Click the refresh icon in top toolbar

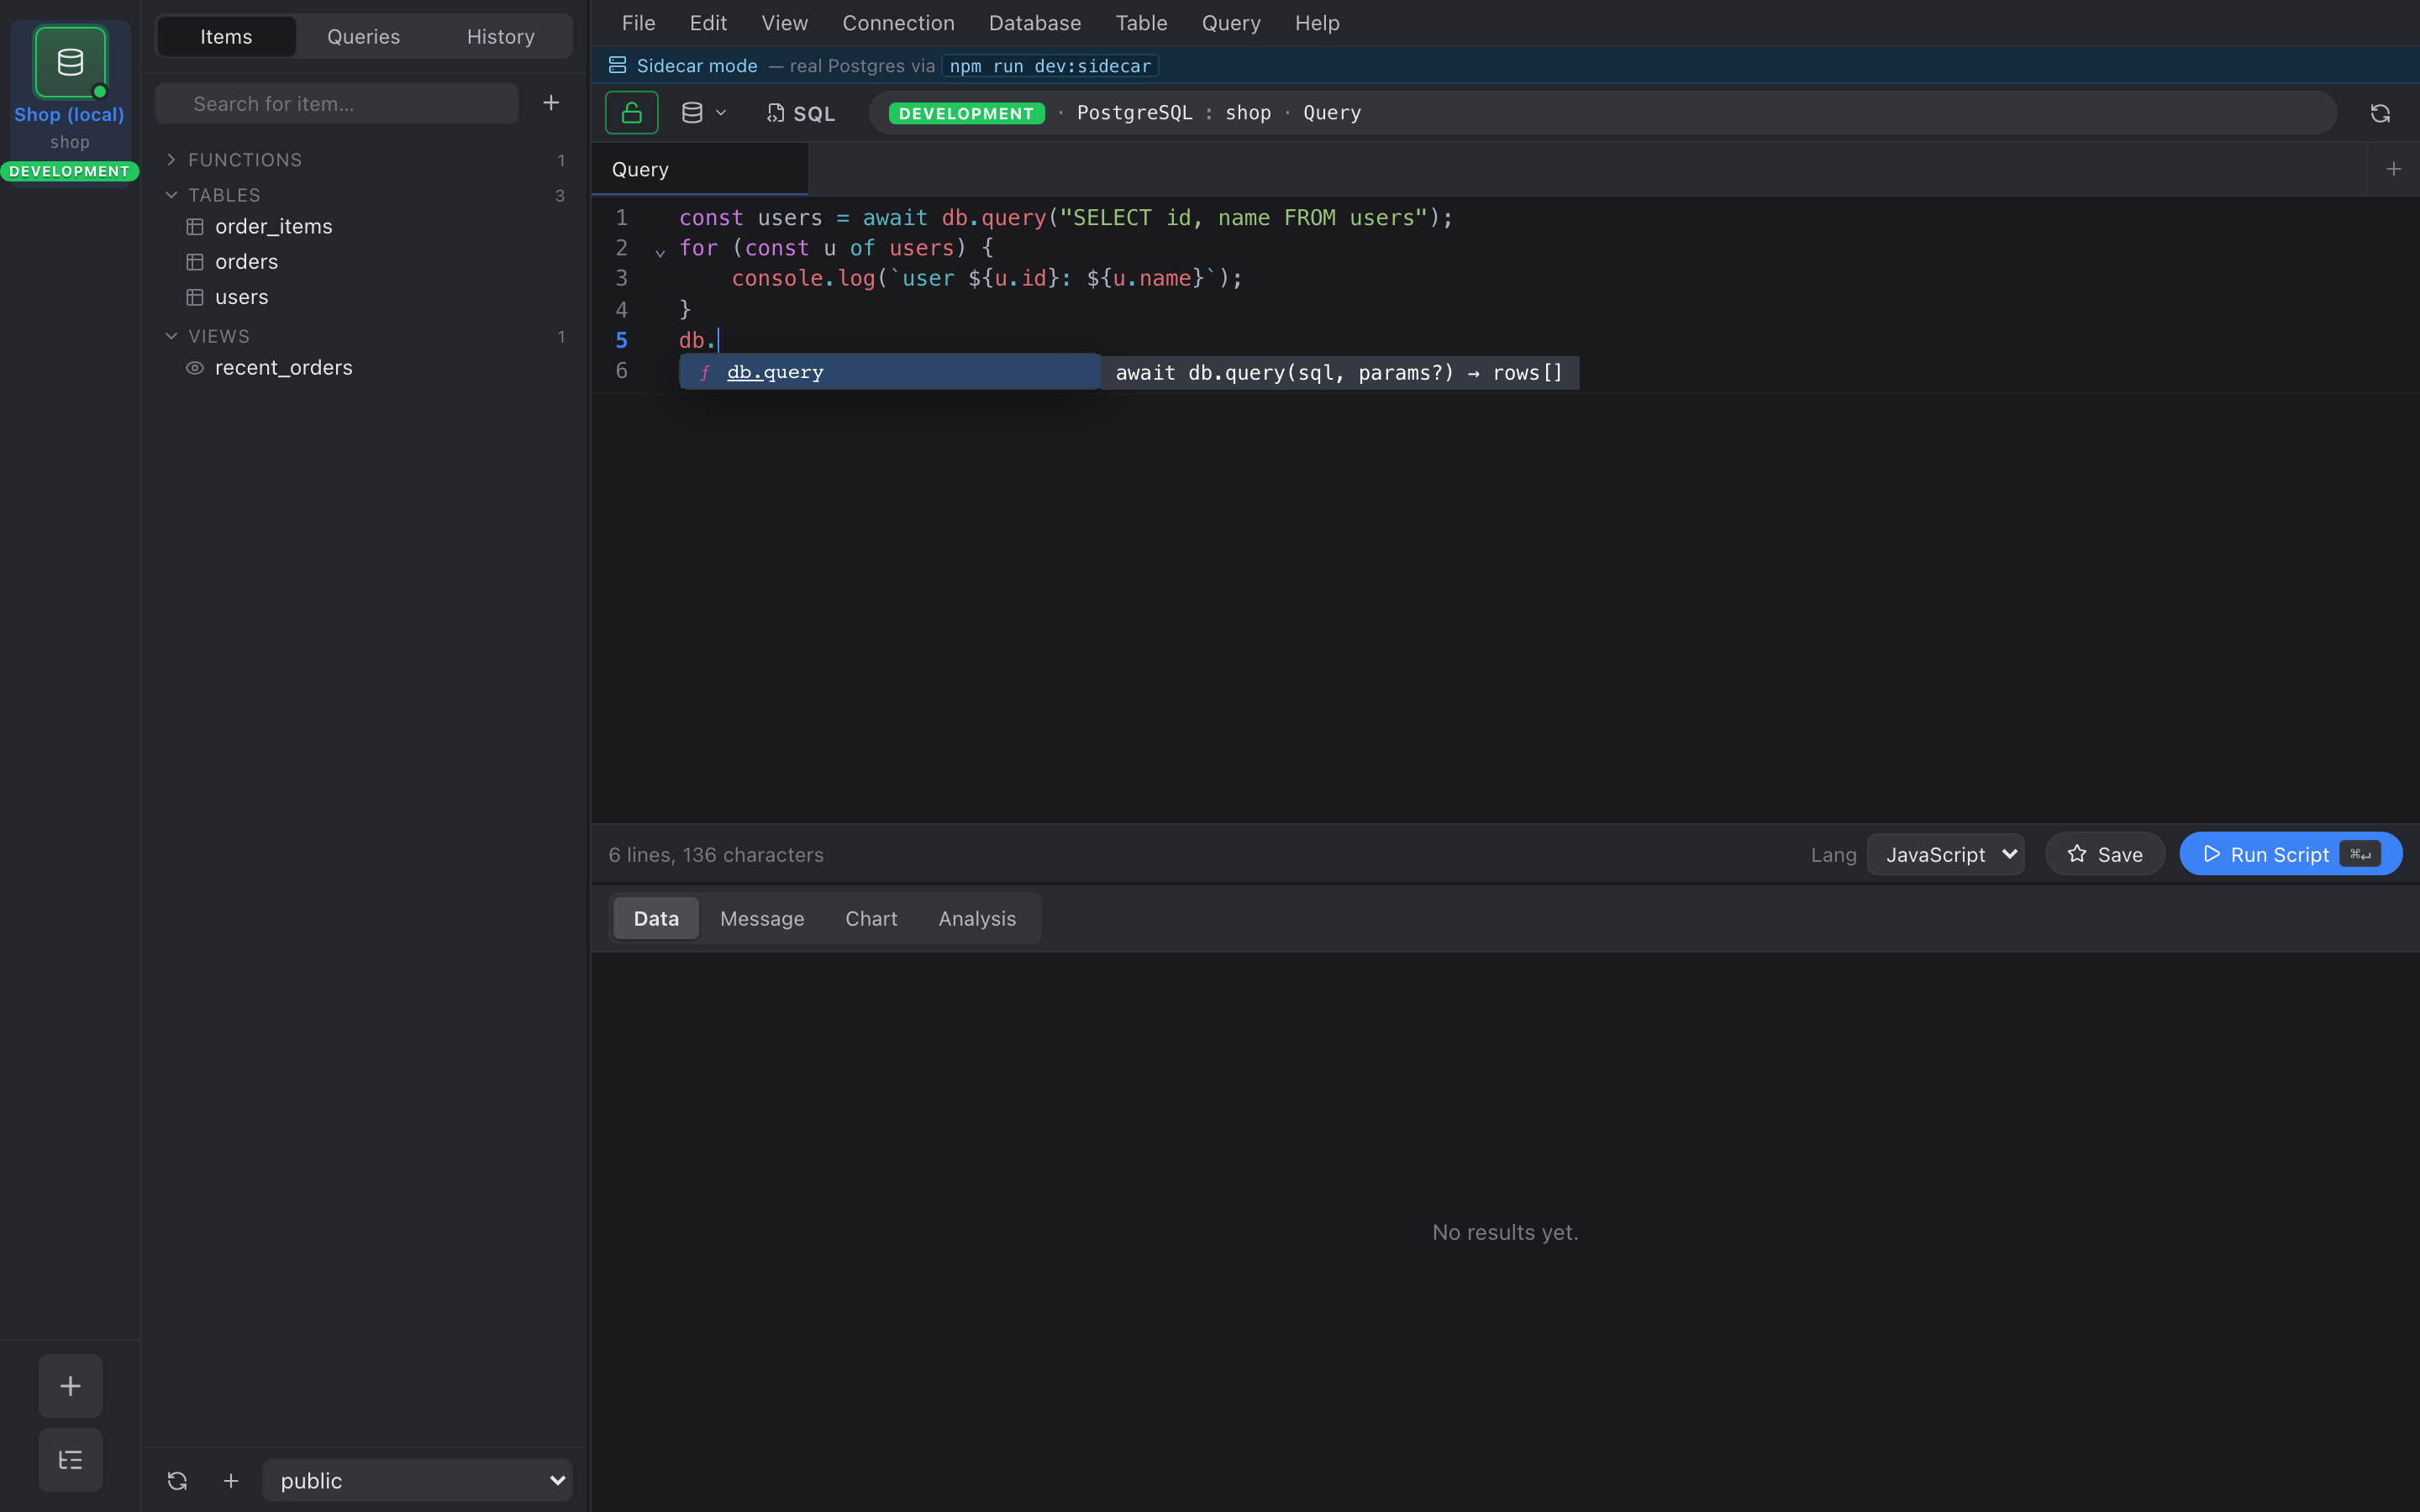[2380, 113]
